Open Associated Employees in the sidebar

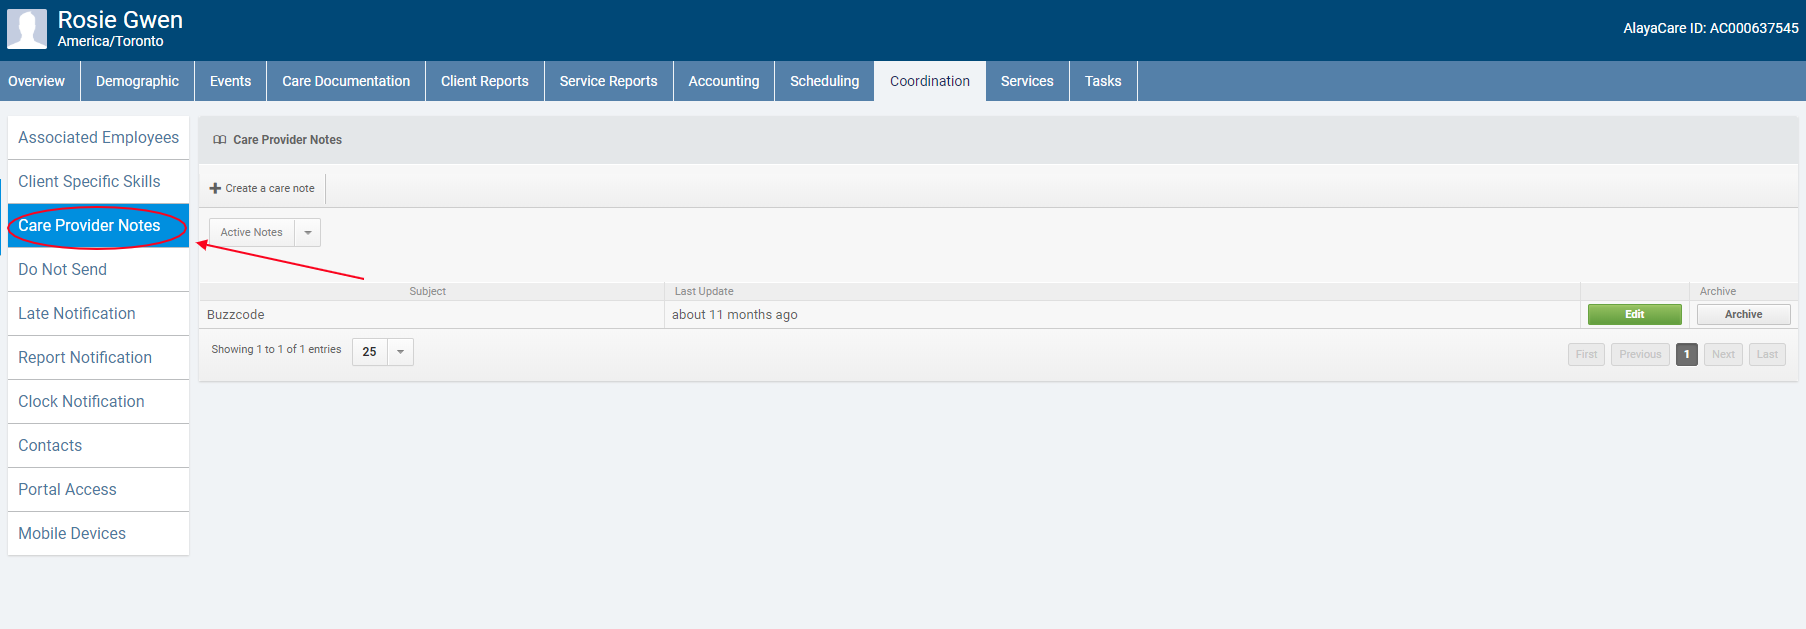[98, 138]
